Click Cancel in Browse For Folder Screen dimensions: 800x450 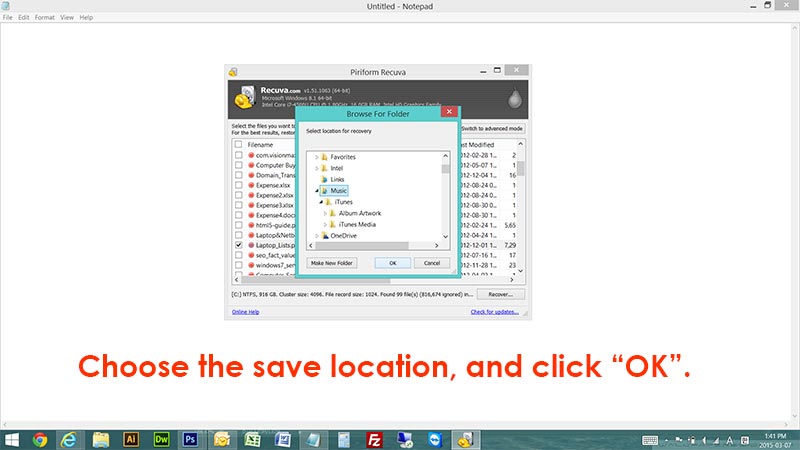[x=432, y=263]
